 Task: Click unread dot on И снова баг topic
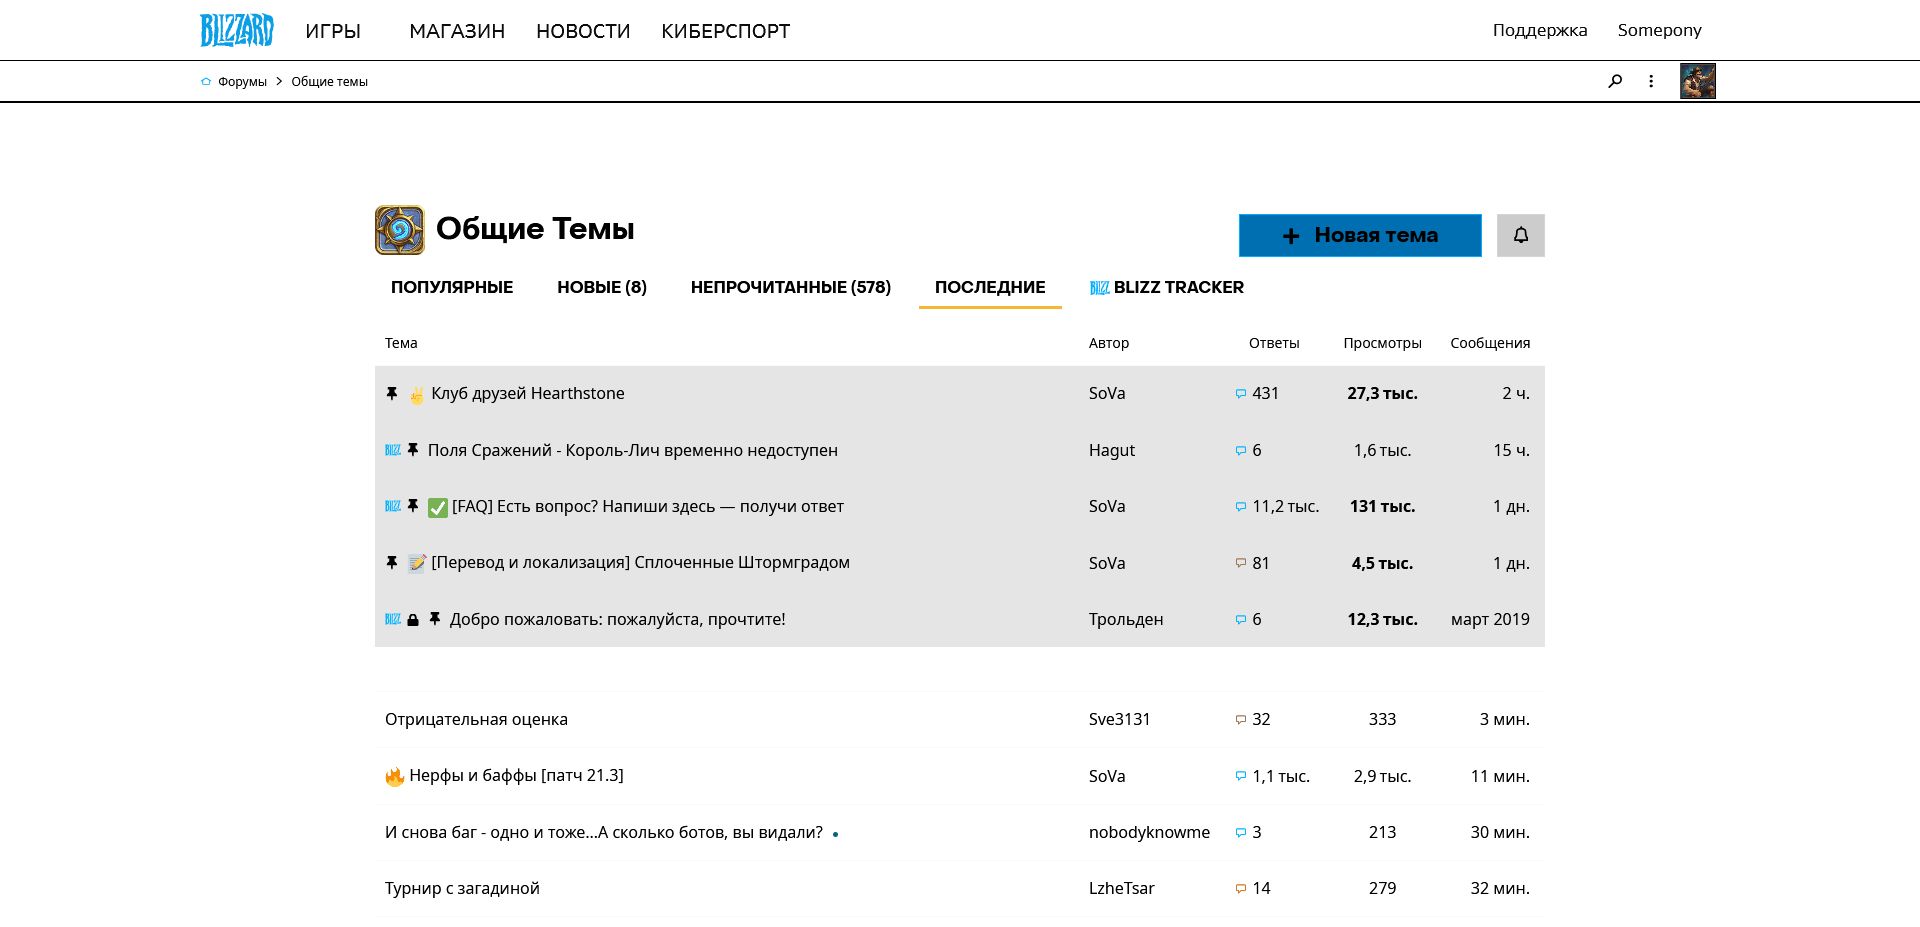click(835, 834)
